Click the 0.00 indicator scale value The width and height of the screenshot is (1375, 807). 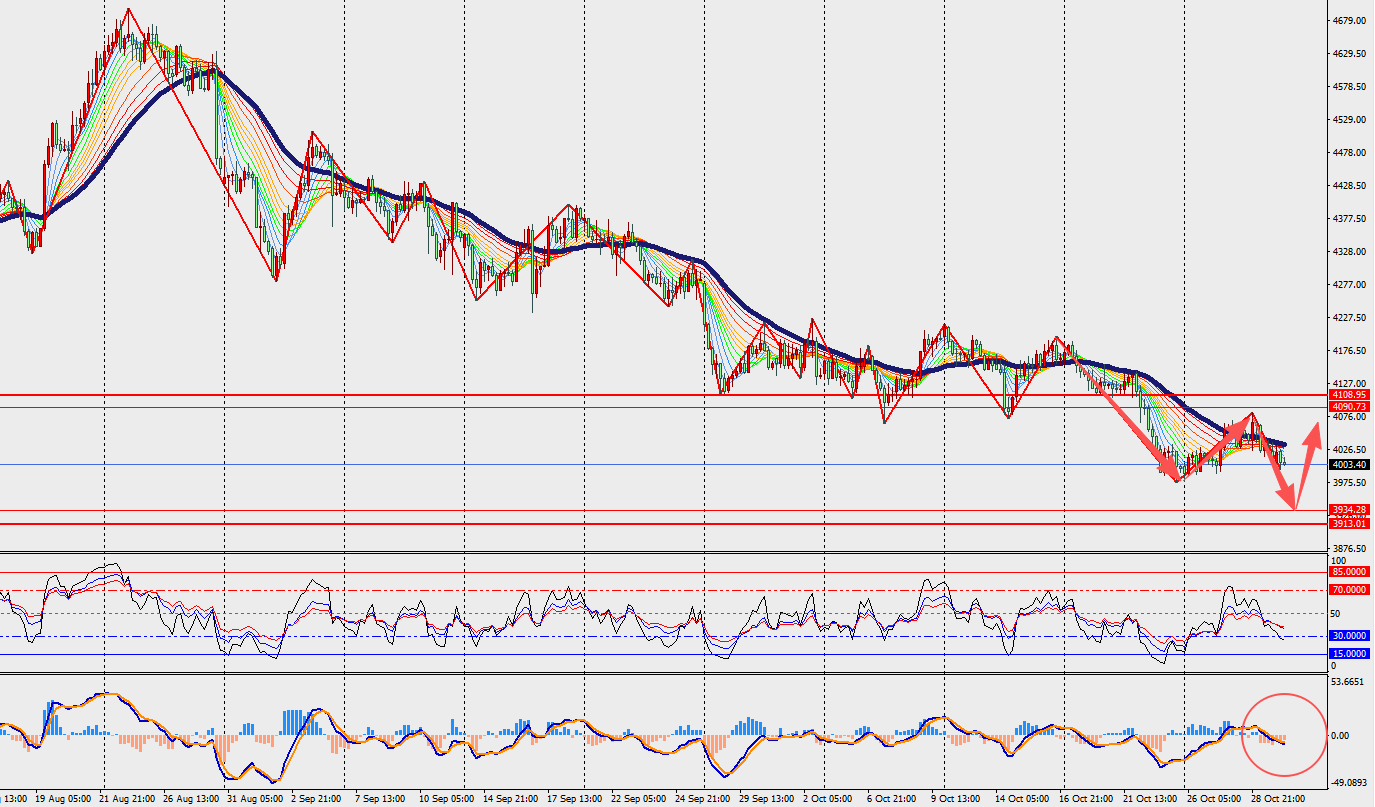point(1340,735)
